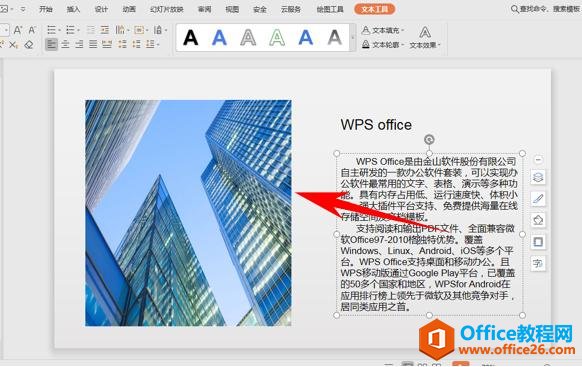This screenshot has height=367, width=582.
Task: Toggle distributed text alignment
Action: click(107, 45)
